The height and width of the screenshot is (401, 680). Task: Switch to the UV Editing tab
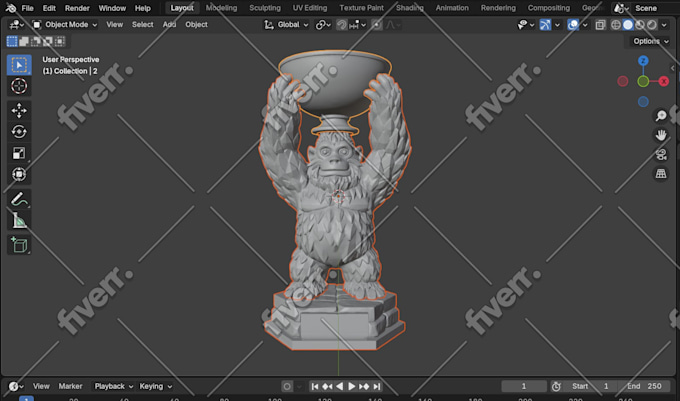coord(310,8)
